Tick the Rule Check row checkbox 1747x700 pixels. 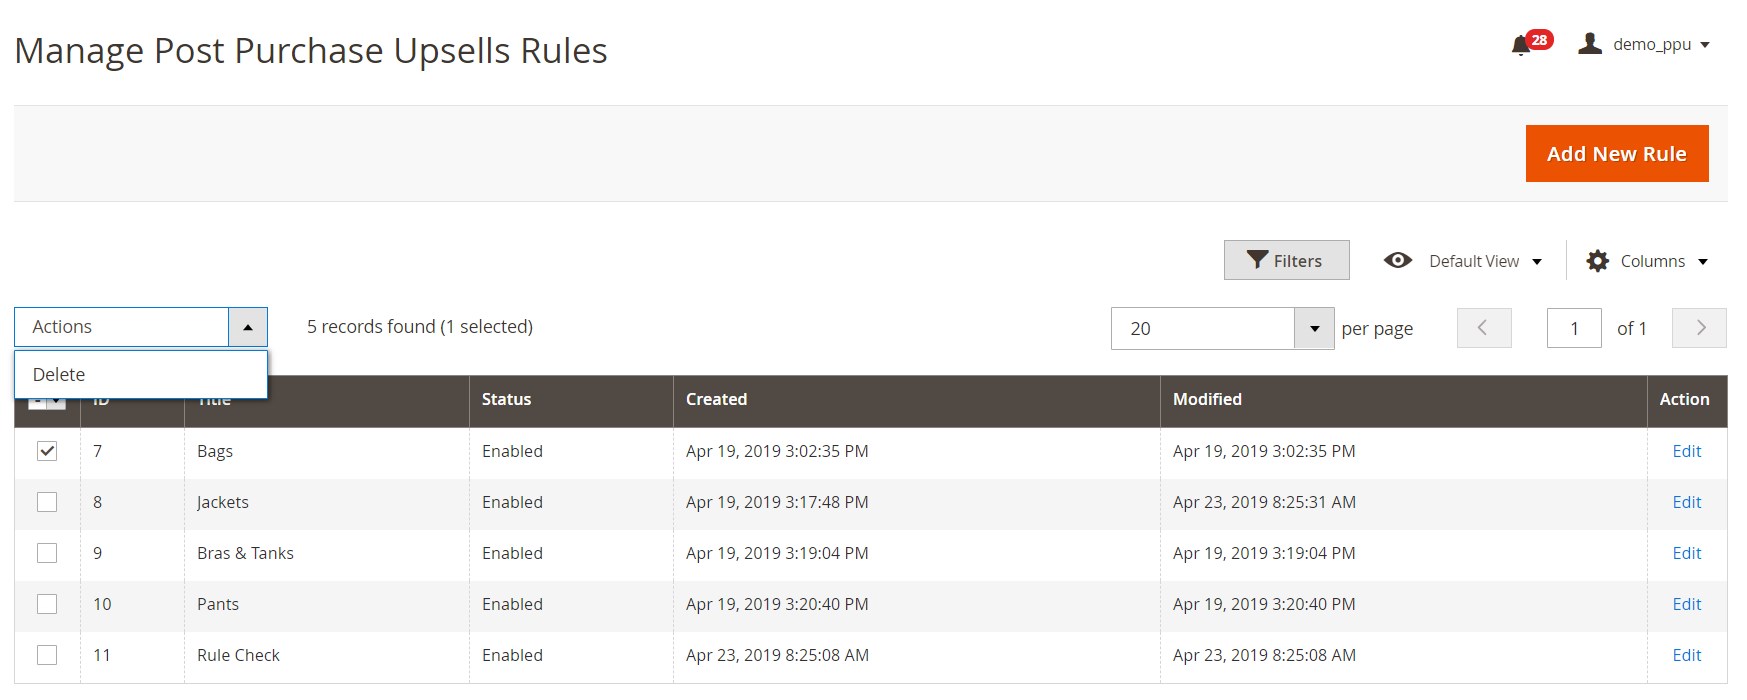point(47,655)
